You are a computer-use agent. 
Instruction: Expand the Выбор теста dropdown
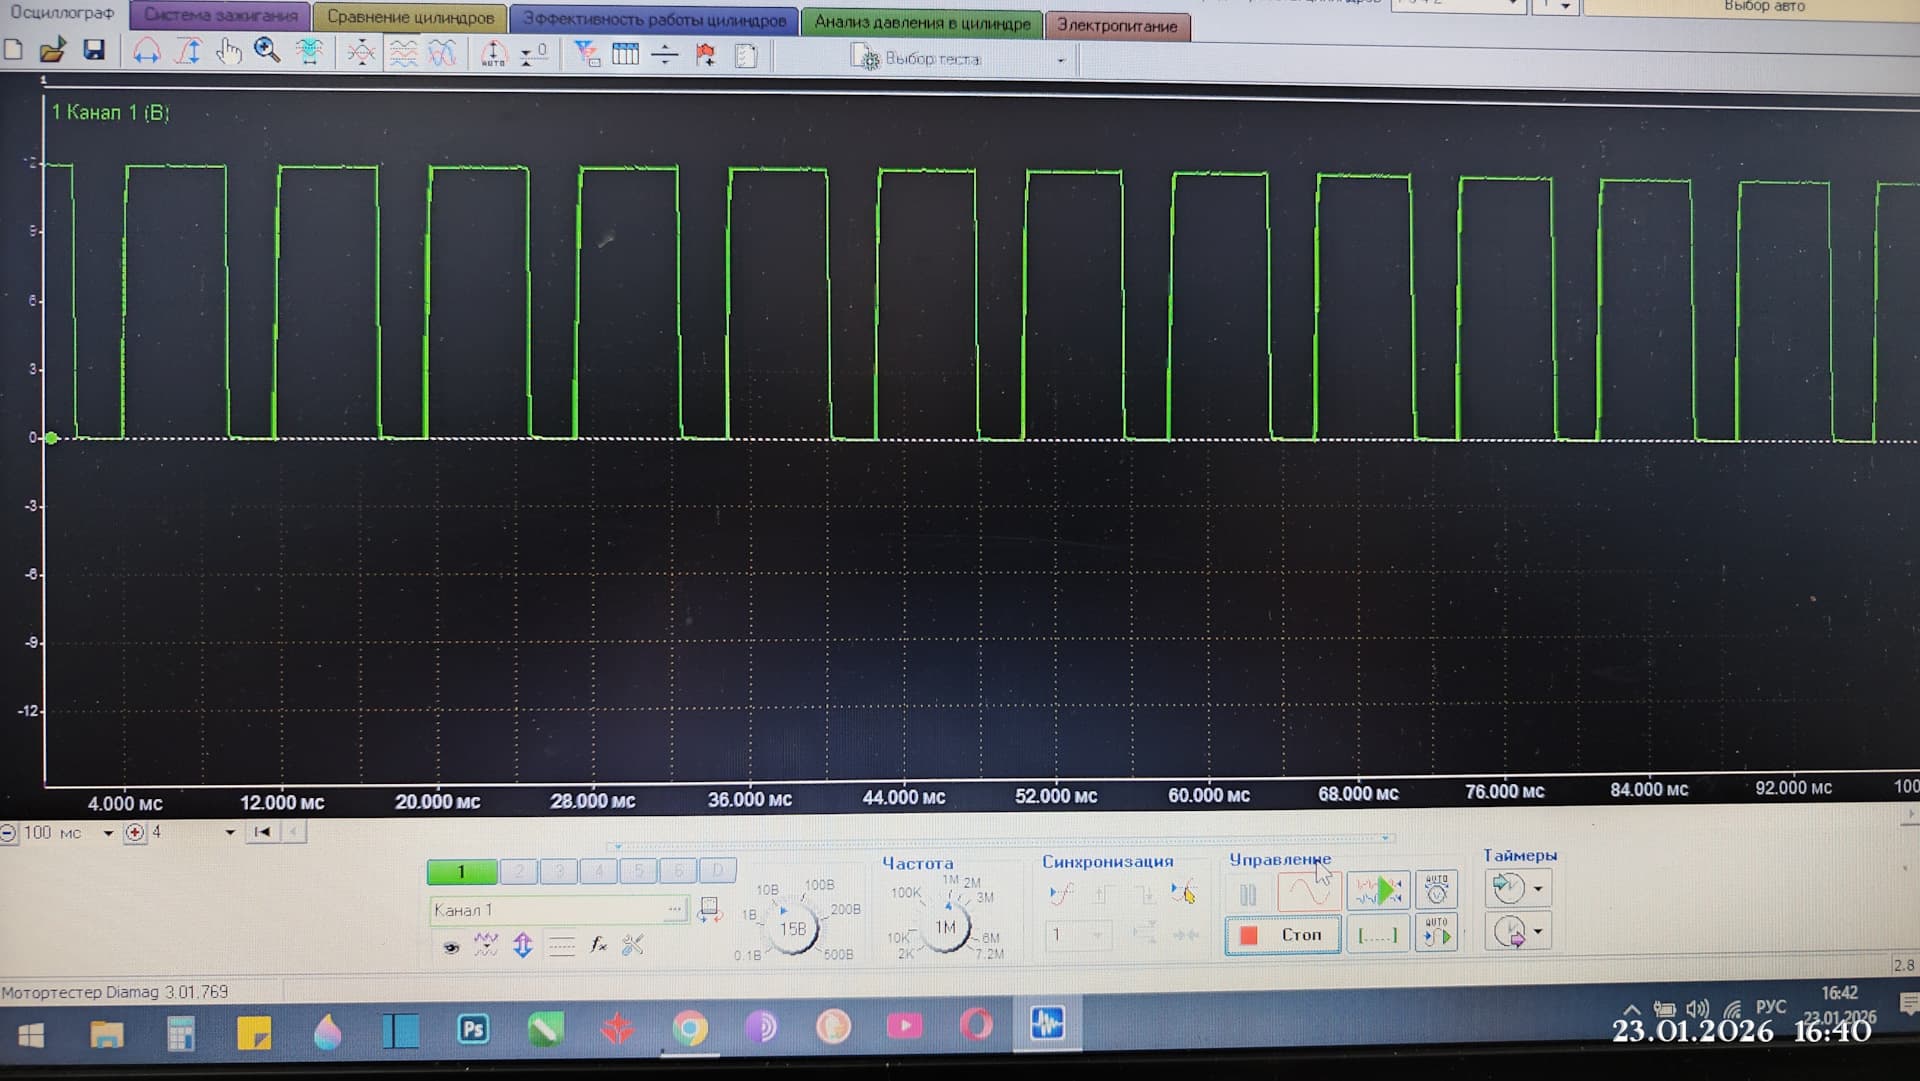pyautogui.click(x=1061, y=61)
